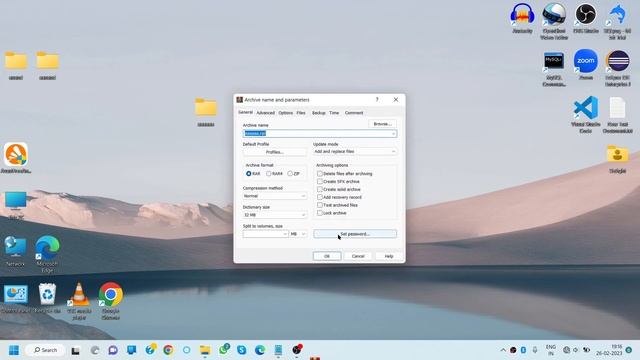Open the Zoom desktop shortcut

click(x=586, y=64)
